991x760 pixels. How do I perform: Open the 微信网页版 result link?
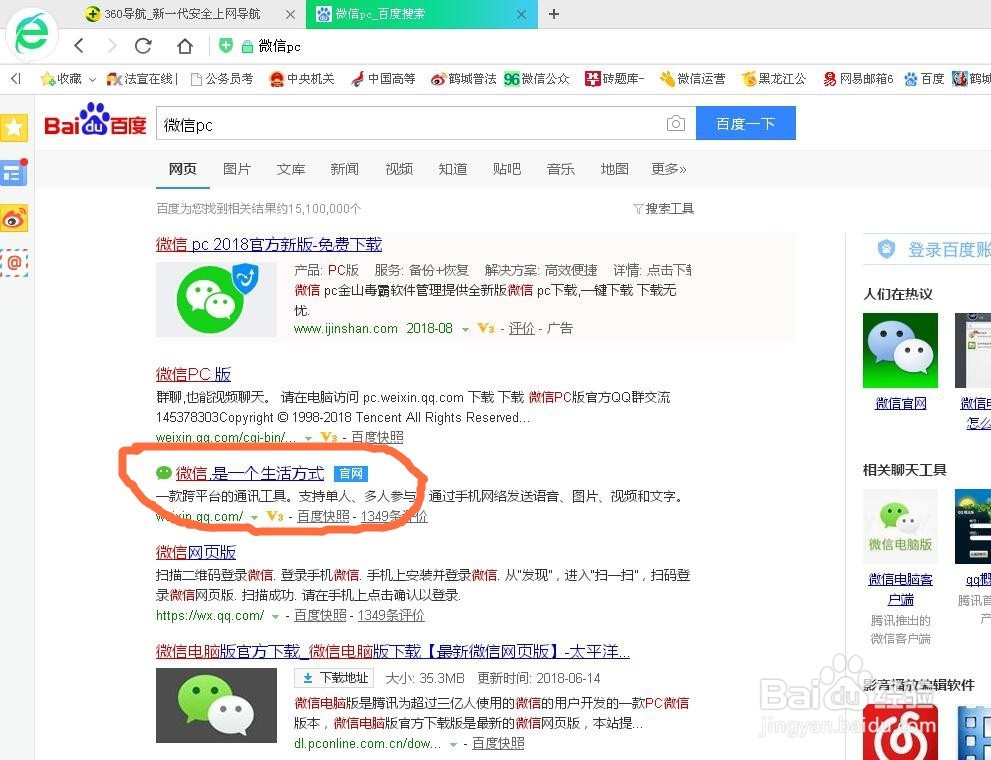[x=196, y=552]
